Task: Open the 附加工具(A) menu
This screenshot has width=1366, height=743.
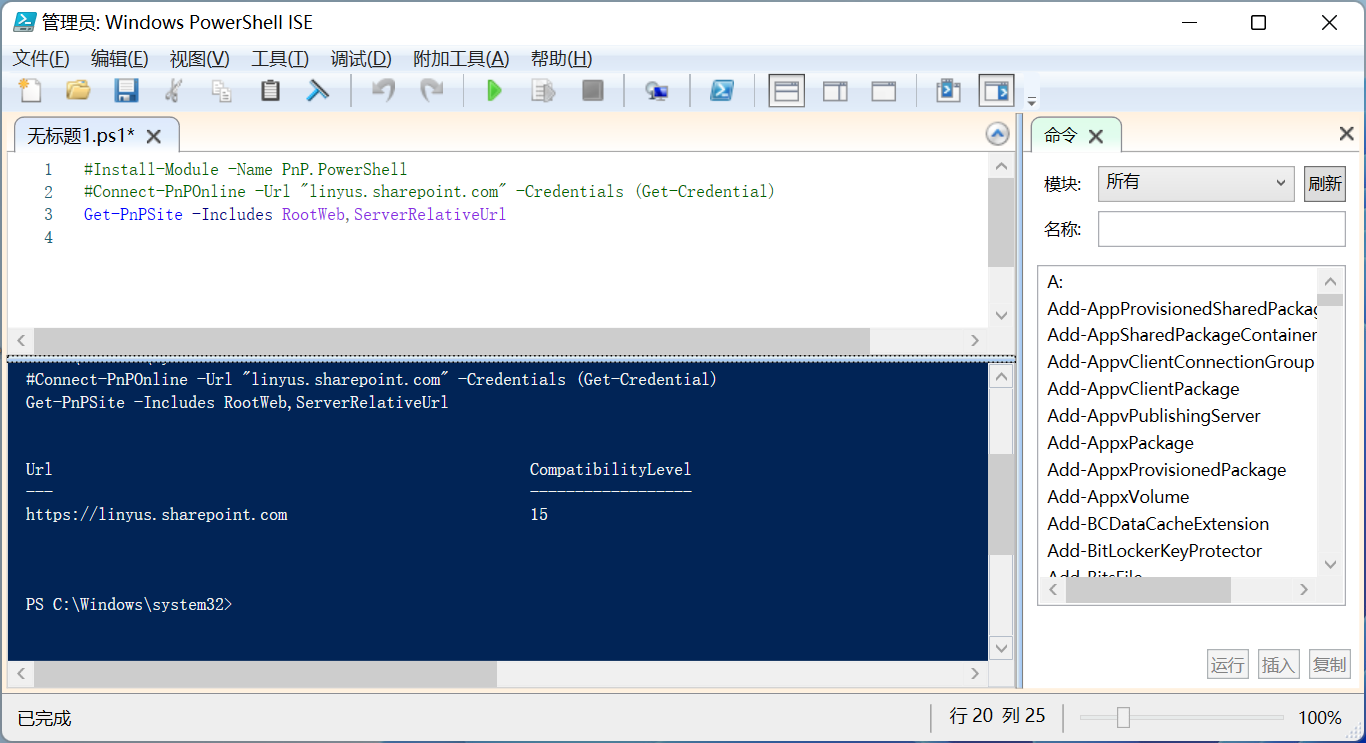Action: [461, 59]
